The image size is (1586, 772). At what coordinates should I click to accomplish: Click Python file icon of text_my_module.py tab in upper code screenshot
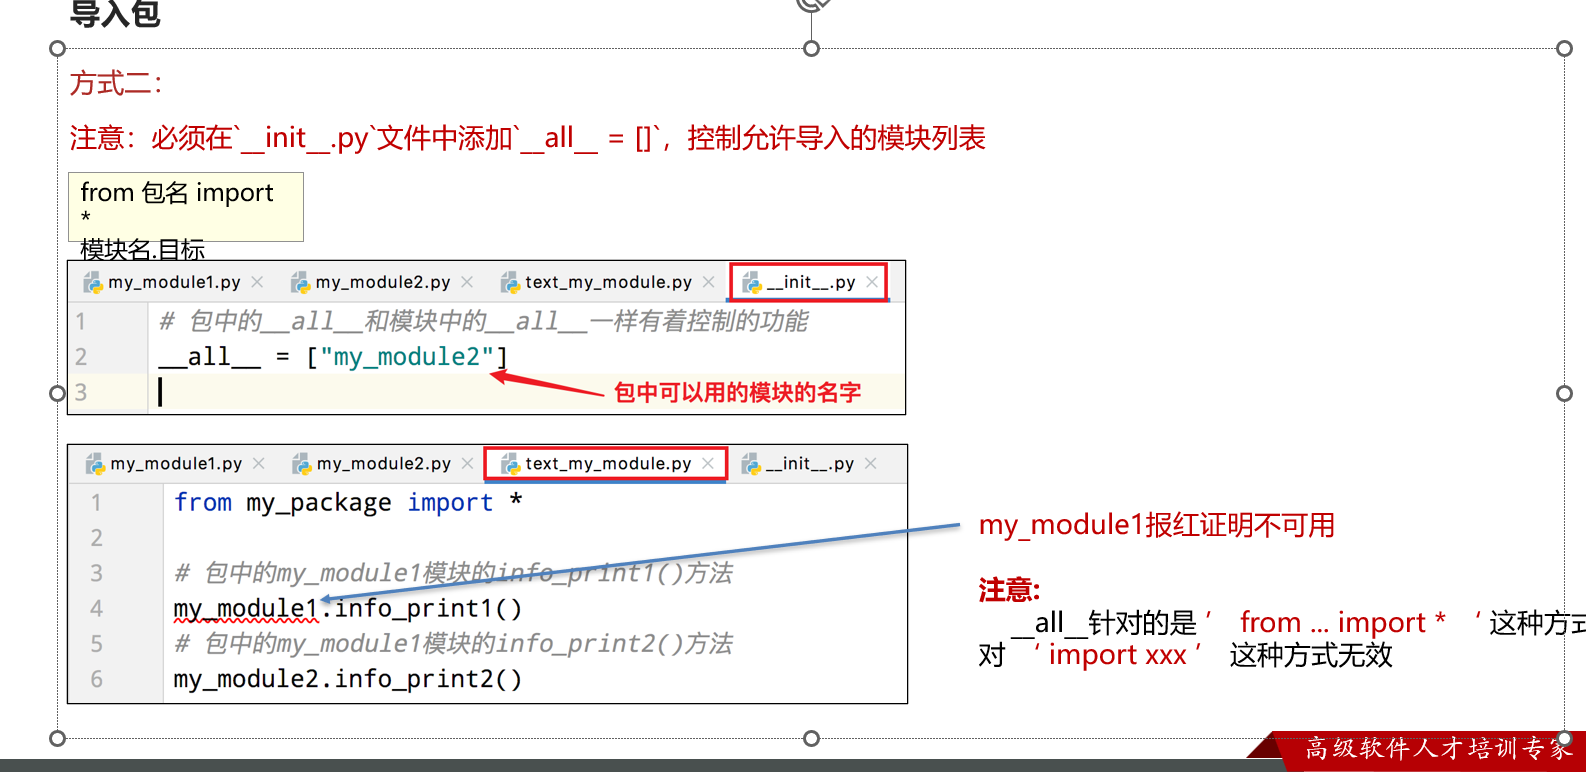tap(510, 283)
